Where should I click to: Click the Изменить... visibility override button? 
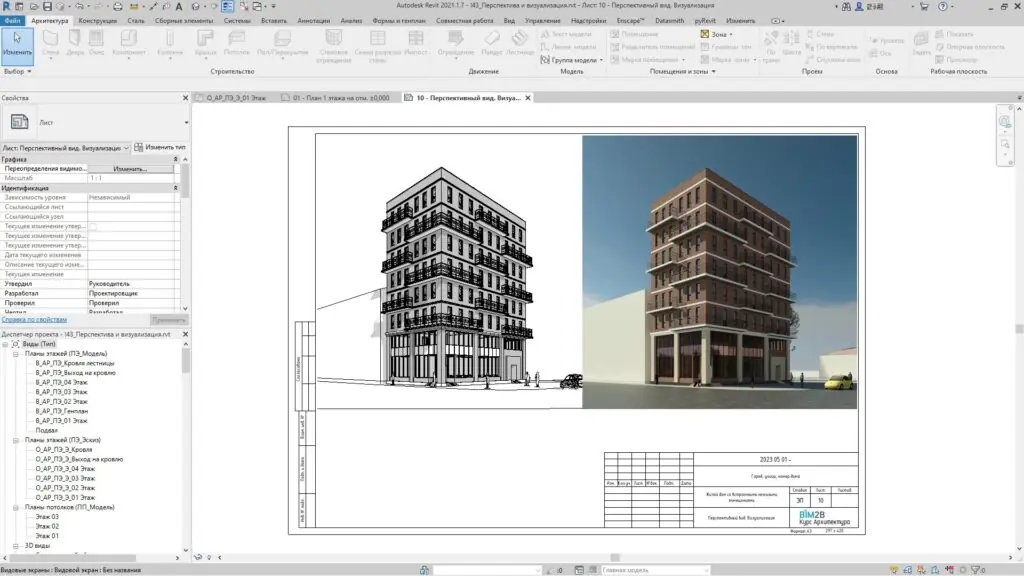click(130, 168)
